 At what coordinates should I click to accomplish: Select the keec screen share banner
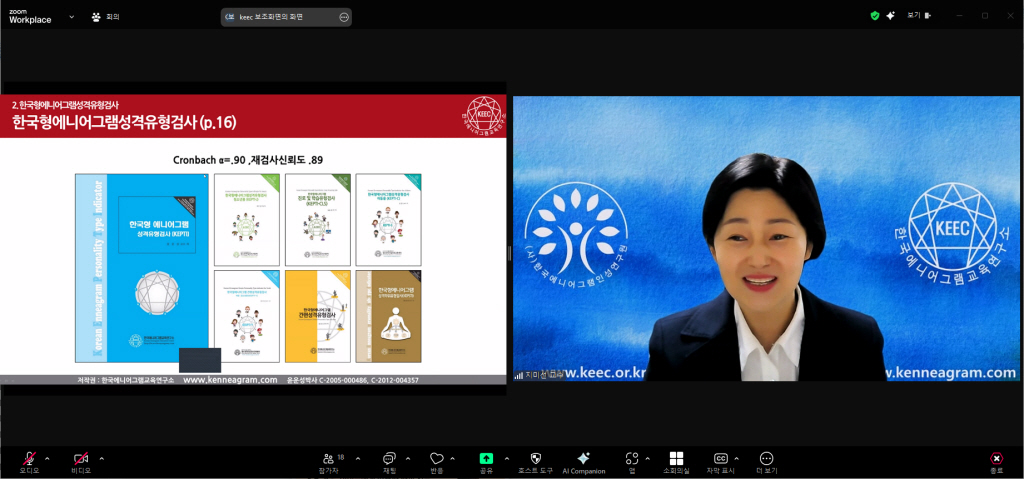coord(286,17)
